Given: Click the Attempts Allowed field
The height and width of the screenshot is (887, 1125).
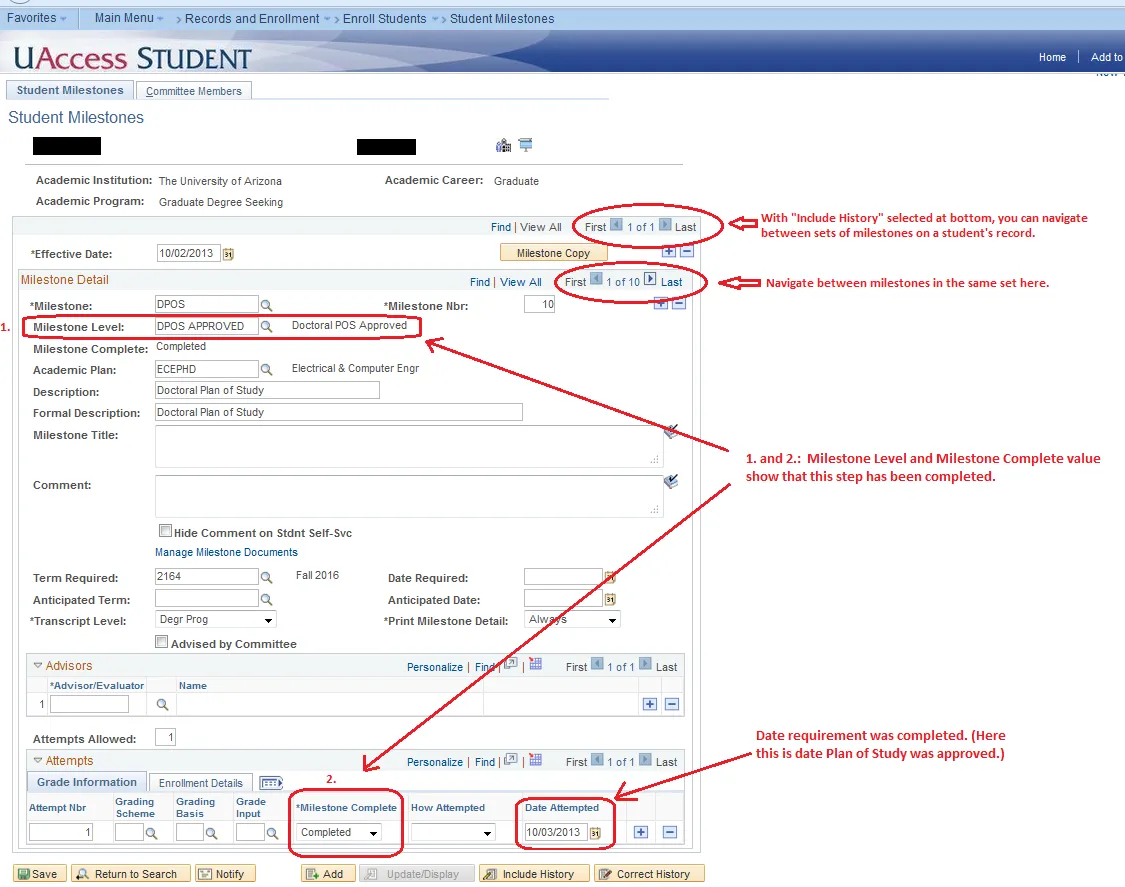Looking at the screenshot, I should 165,737.
